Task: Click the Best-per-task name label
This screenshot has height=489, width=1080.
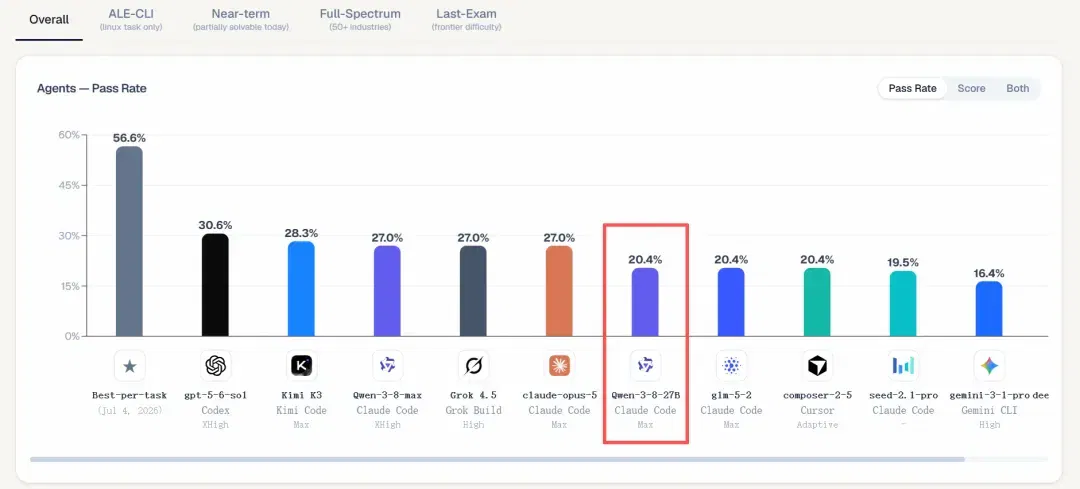Action: (129, 395)
